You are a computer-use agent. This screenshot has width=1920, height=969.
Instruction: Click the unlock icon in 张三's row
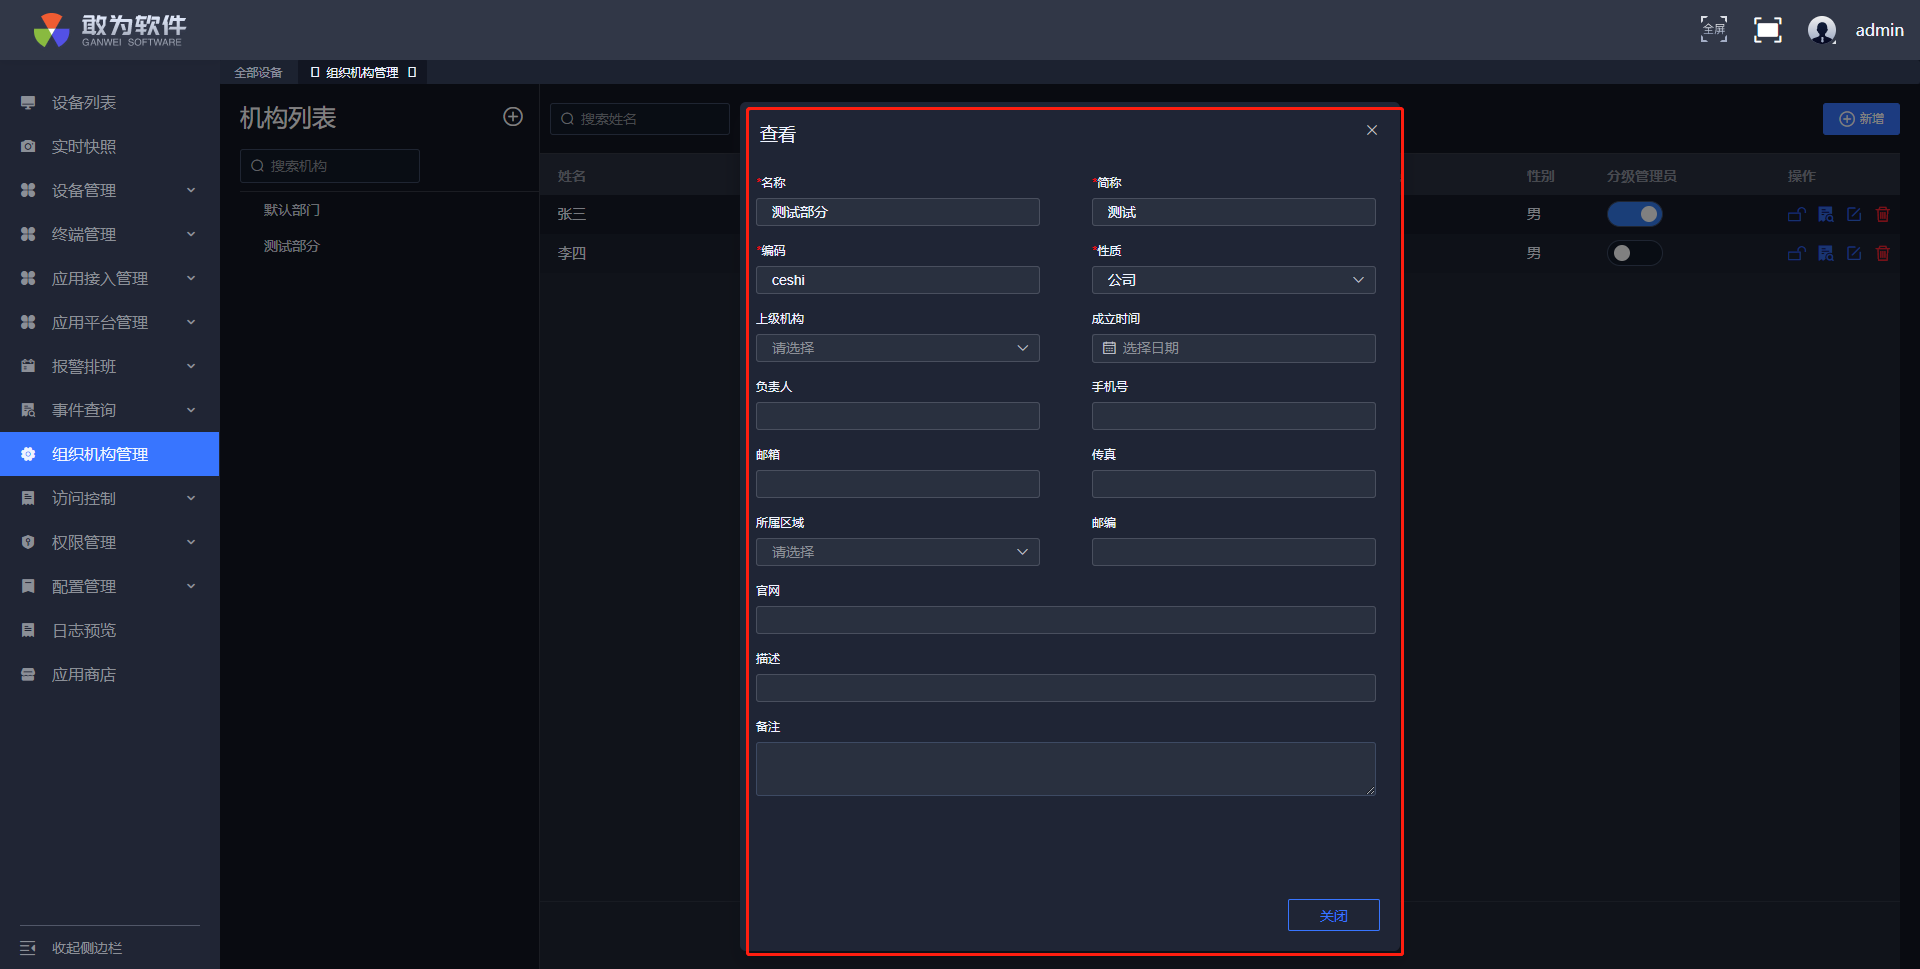click(1796, 214)
